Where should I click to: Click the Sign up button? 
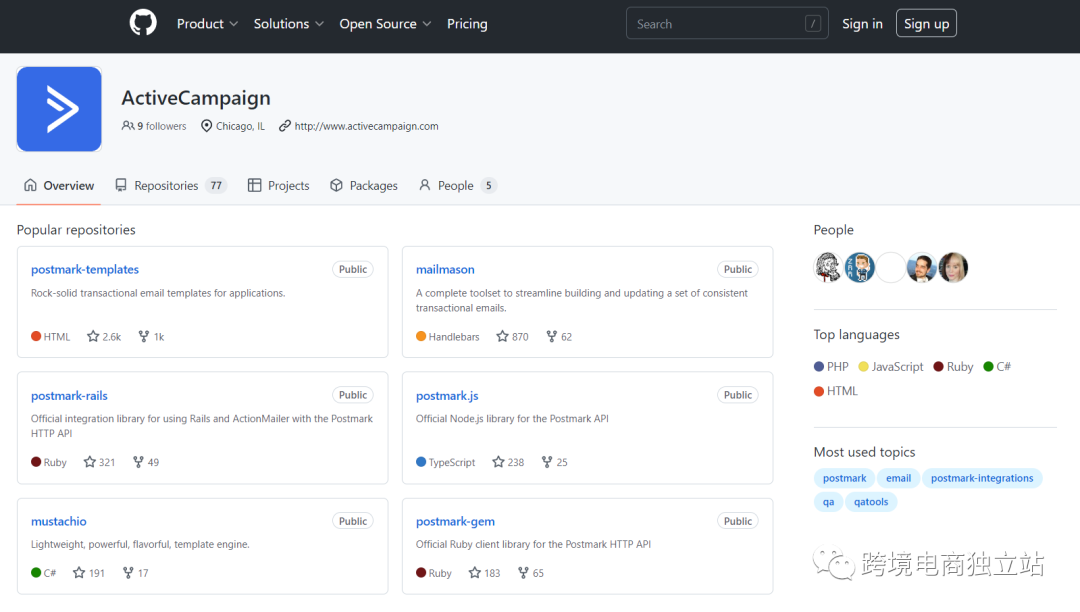[926, 23]
